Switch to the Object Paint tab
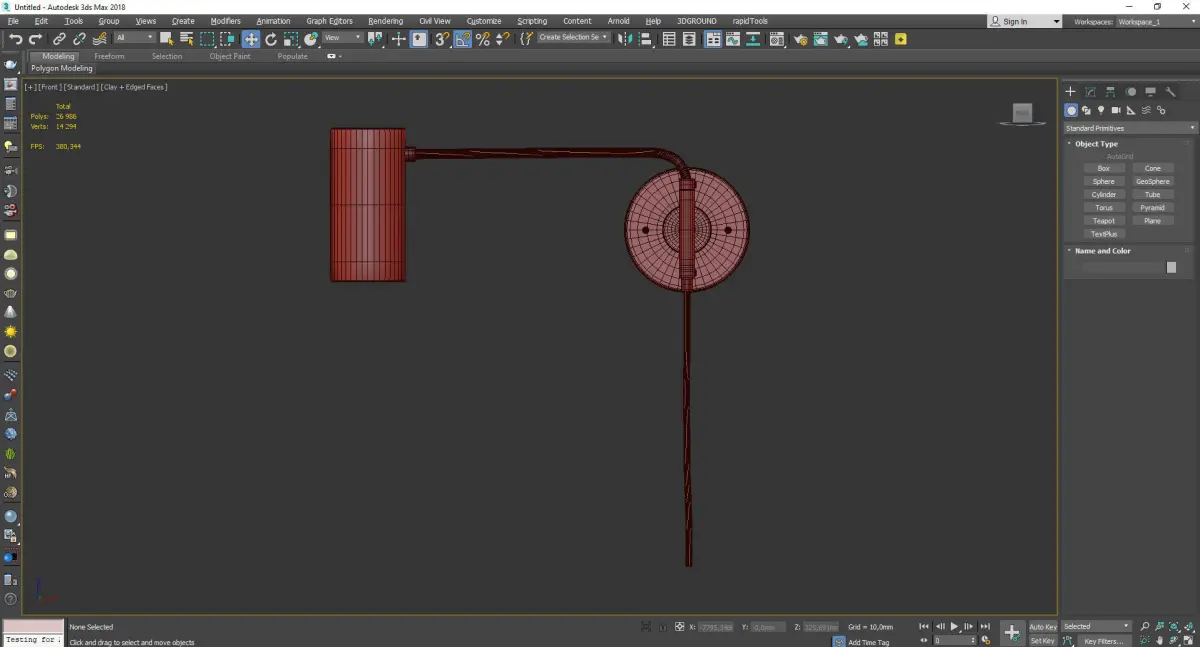1200x647 pixels. (230, 56)
